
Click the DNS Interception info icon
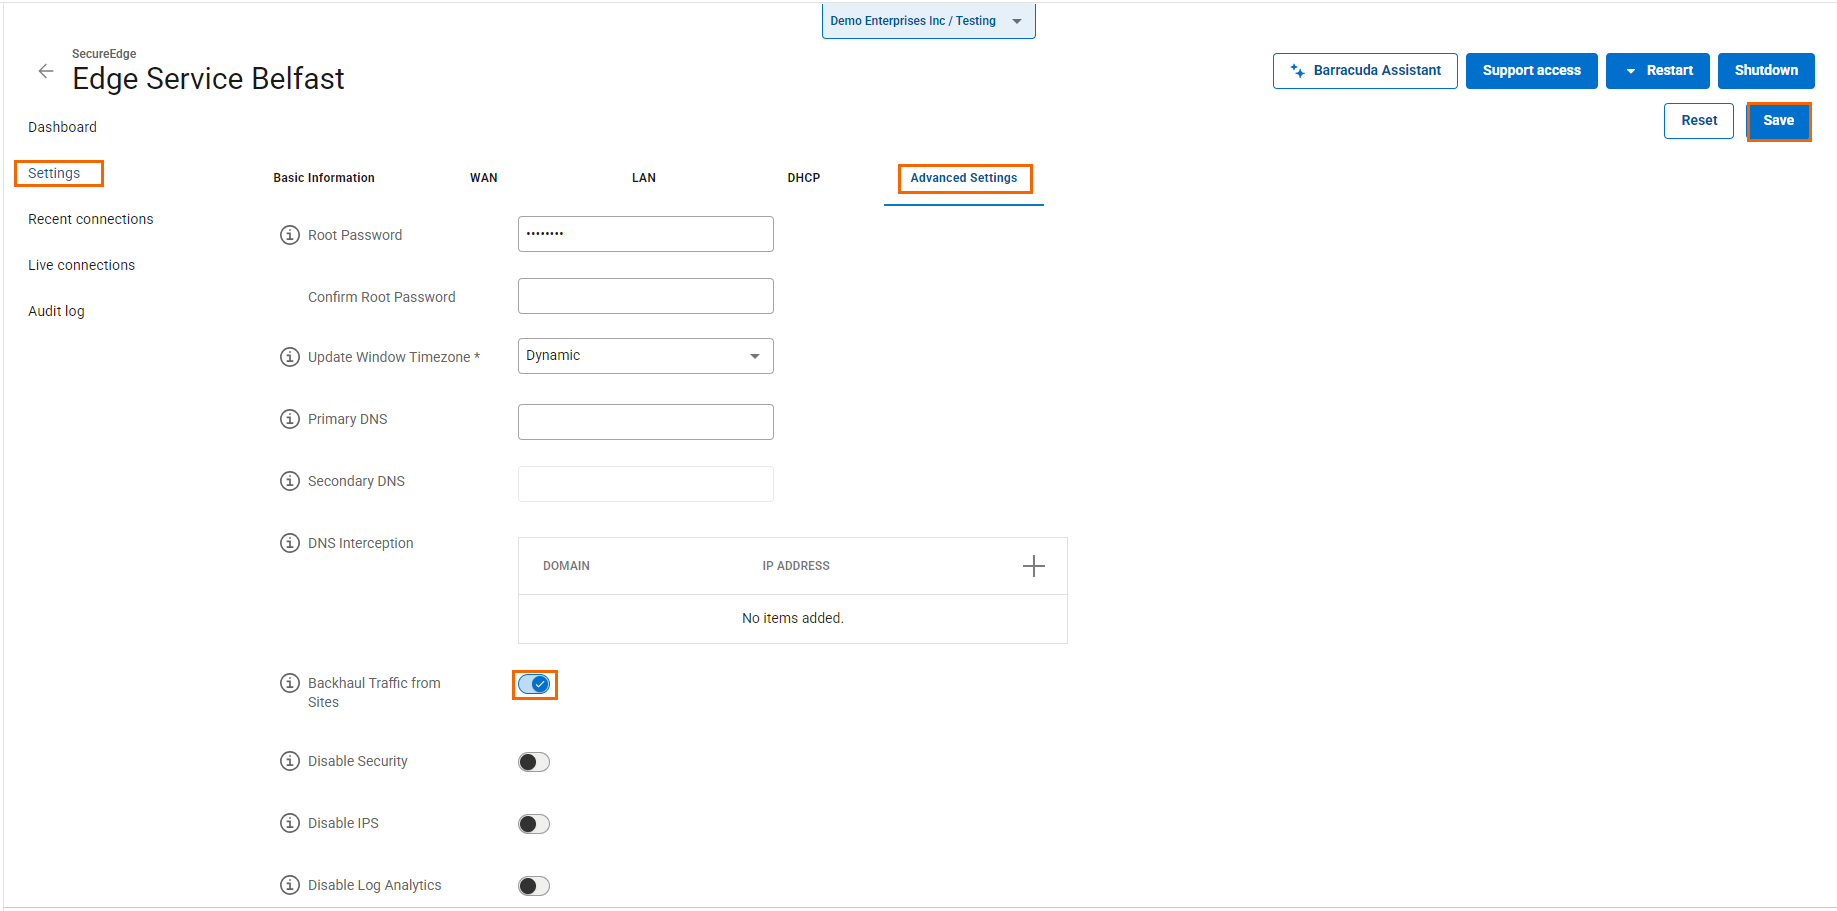(x=290, y=543)
